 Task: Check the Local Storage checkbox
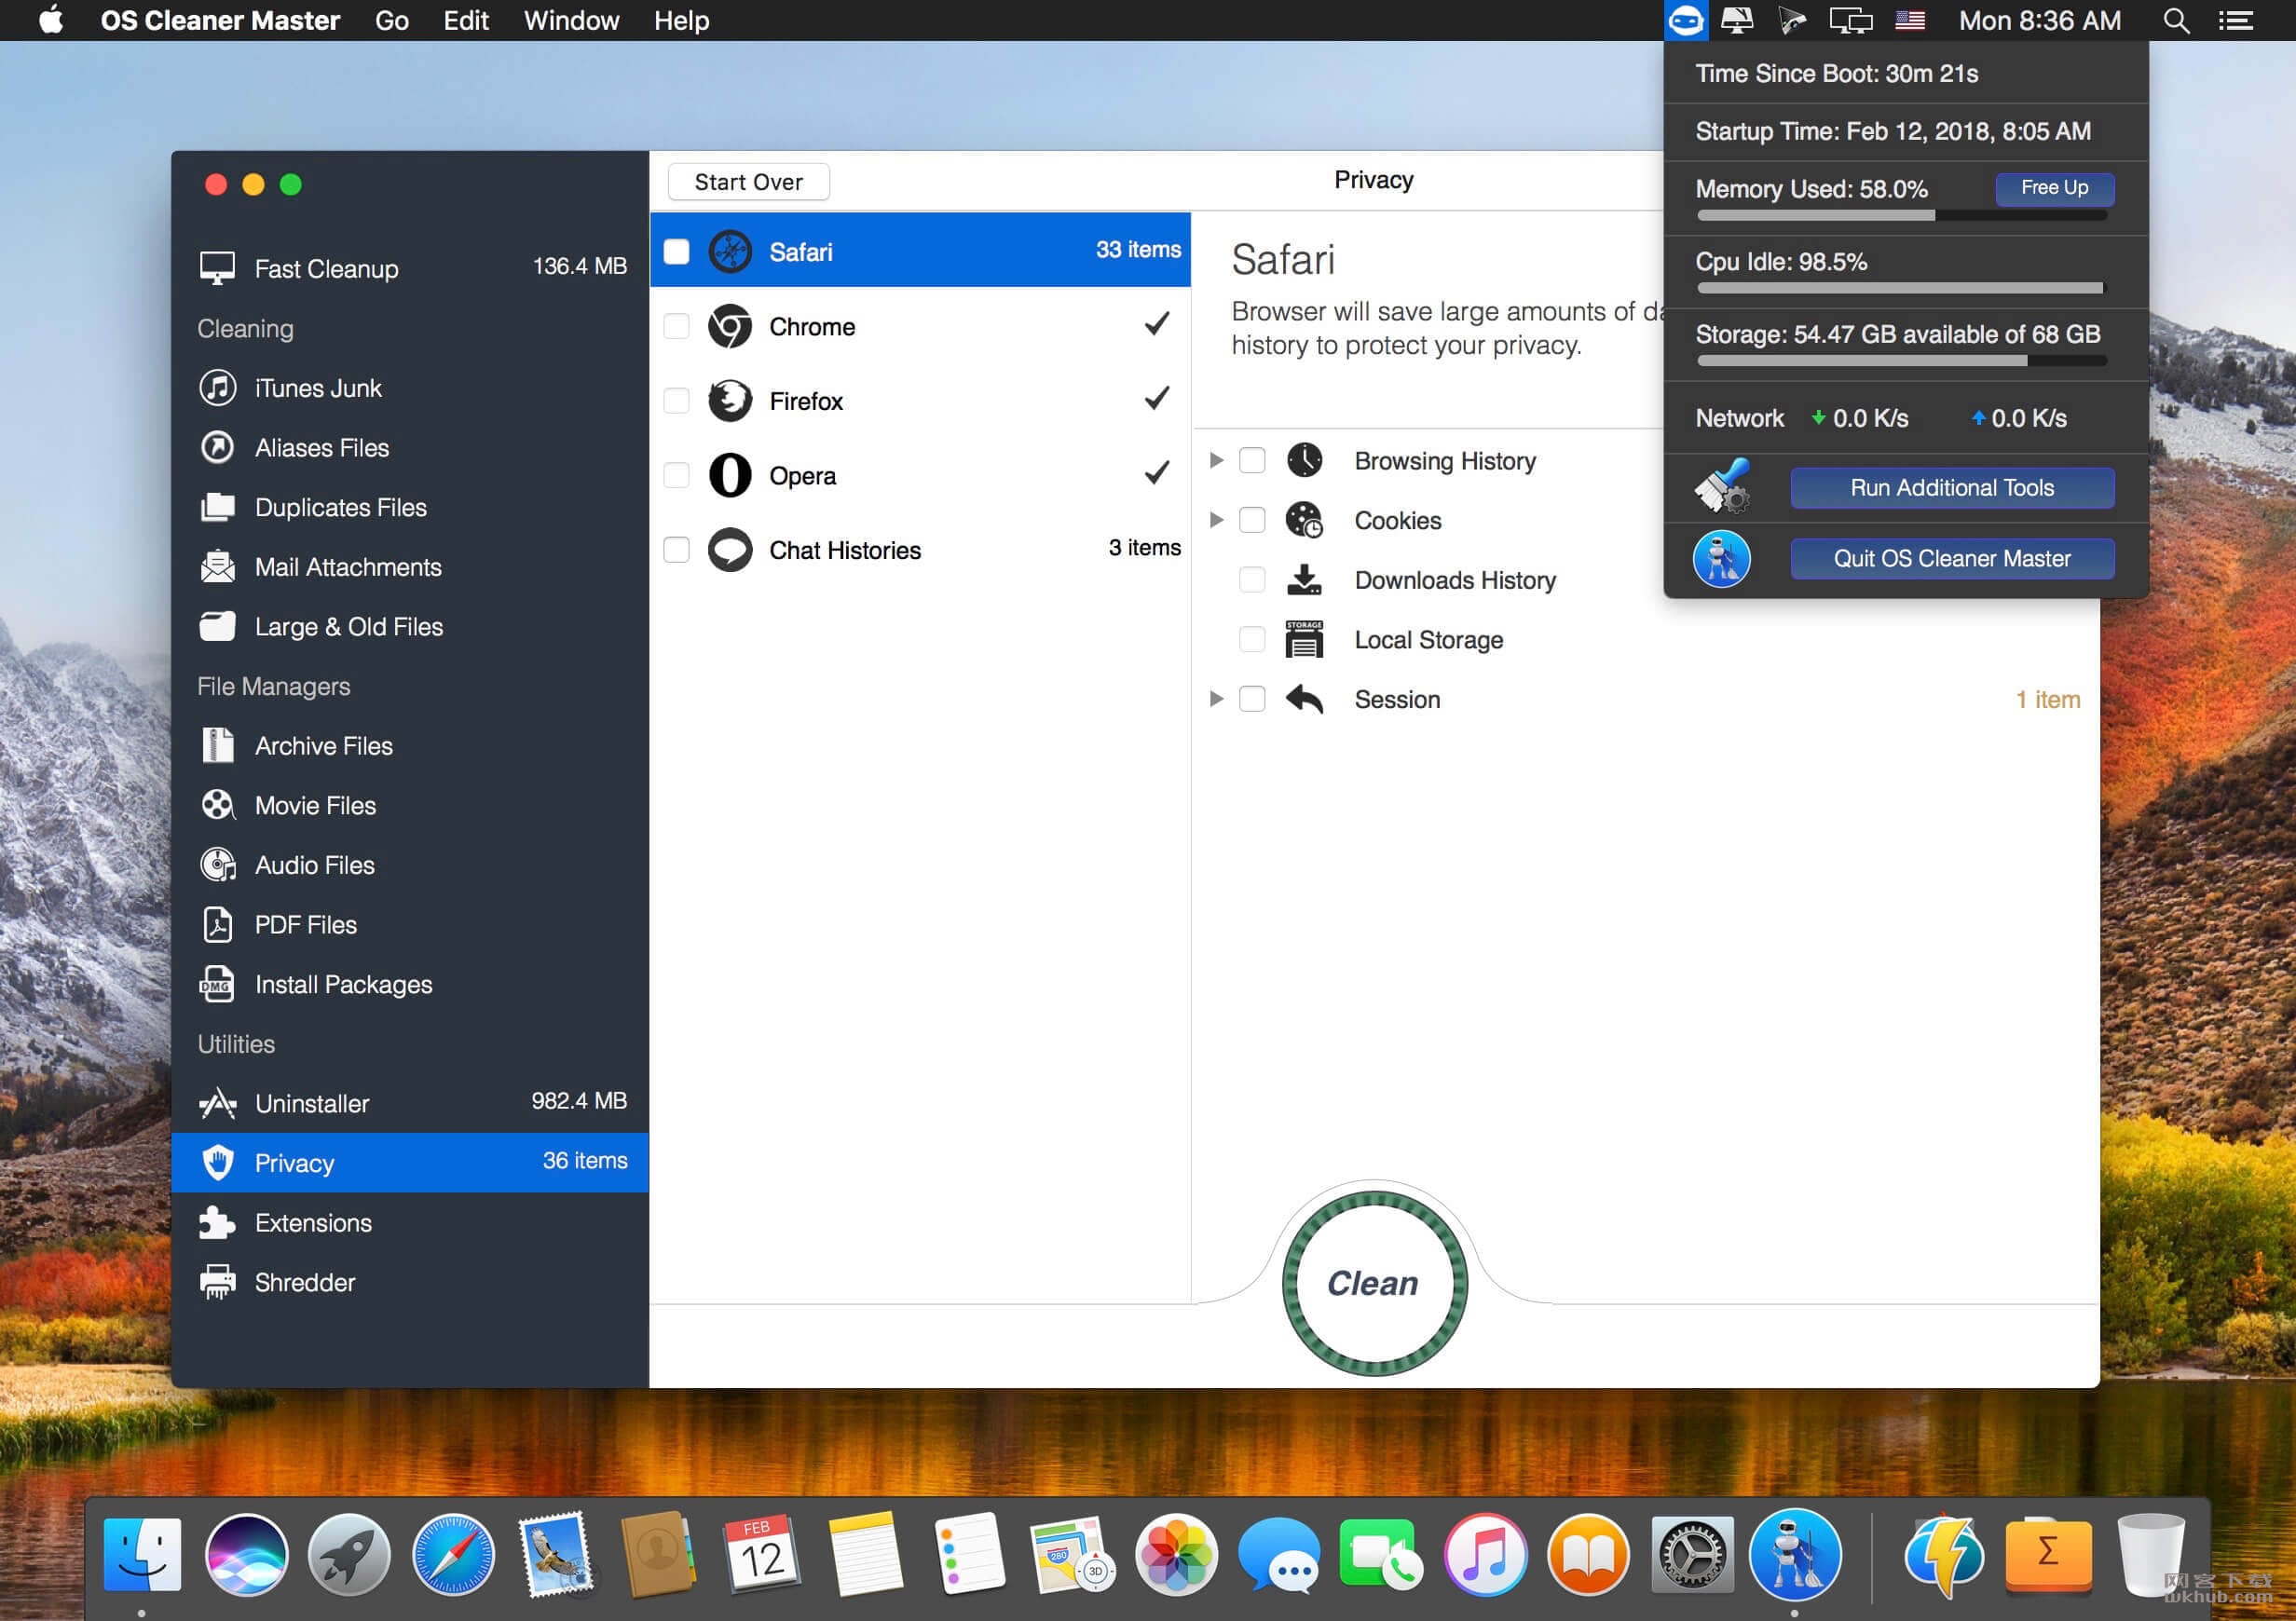[x=1252, y=639]
